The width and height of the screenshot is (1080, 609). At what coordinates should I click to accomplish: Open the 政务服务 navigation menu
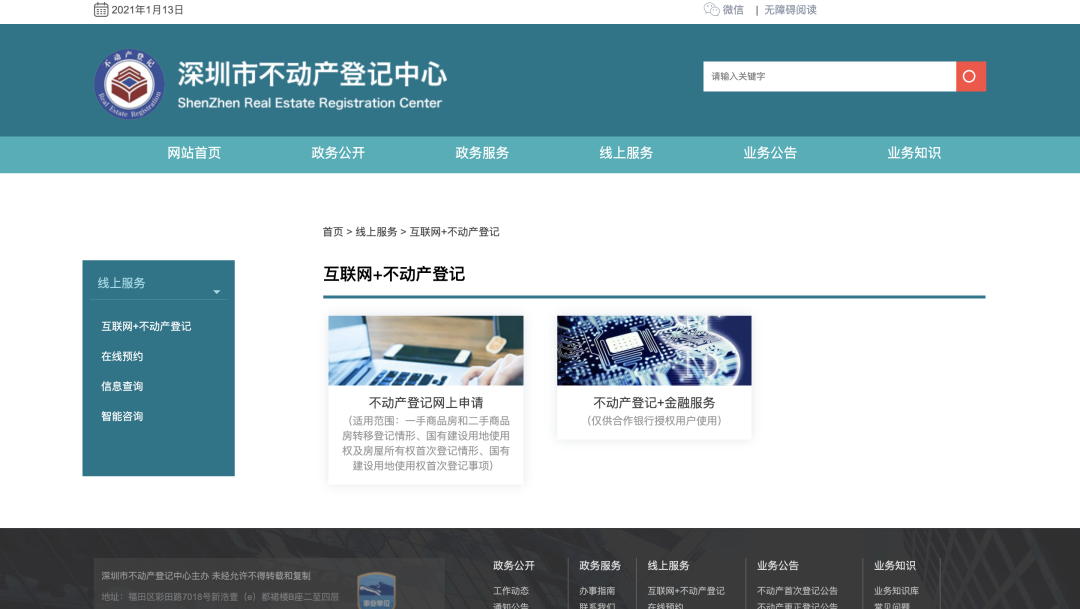pyautogui.click(x=481, y=154)
